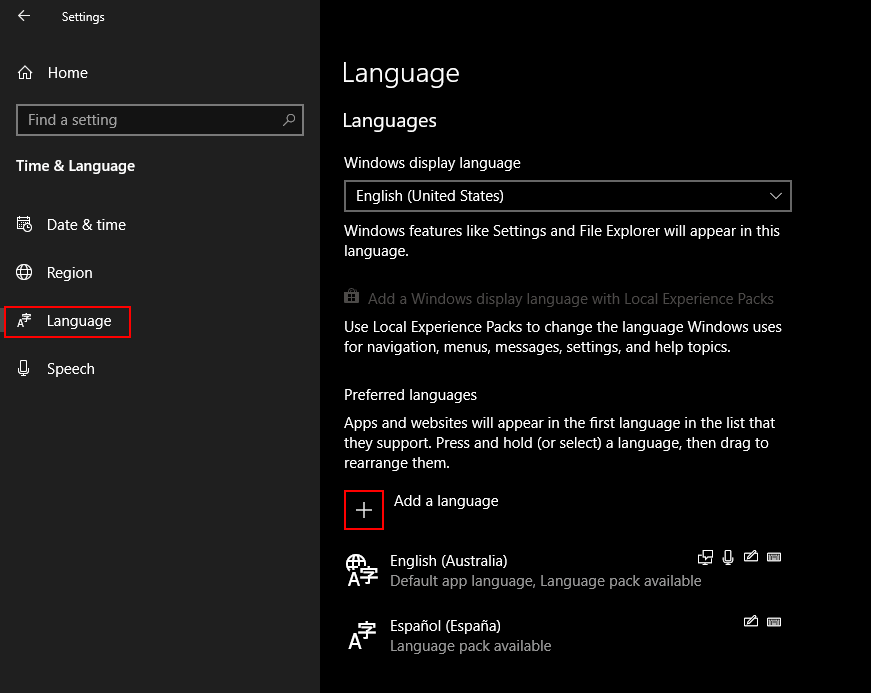The width and height of the screenshot is (871, 693).
Task: Click the English (Australia) language icon
Action: point(362,570)
